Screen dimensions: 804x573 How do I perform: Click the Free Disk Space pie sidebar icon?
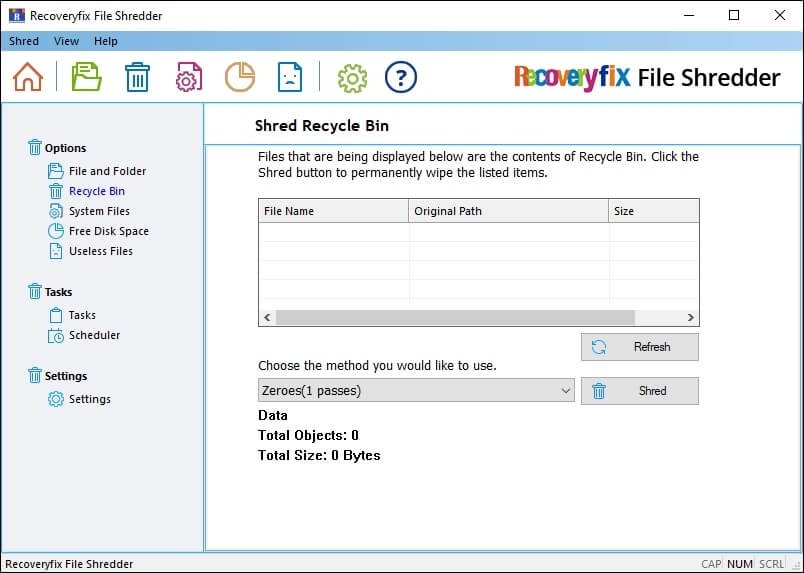click(x=55, y=231)
